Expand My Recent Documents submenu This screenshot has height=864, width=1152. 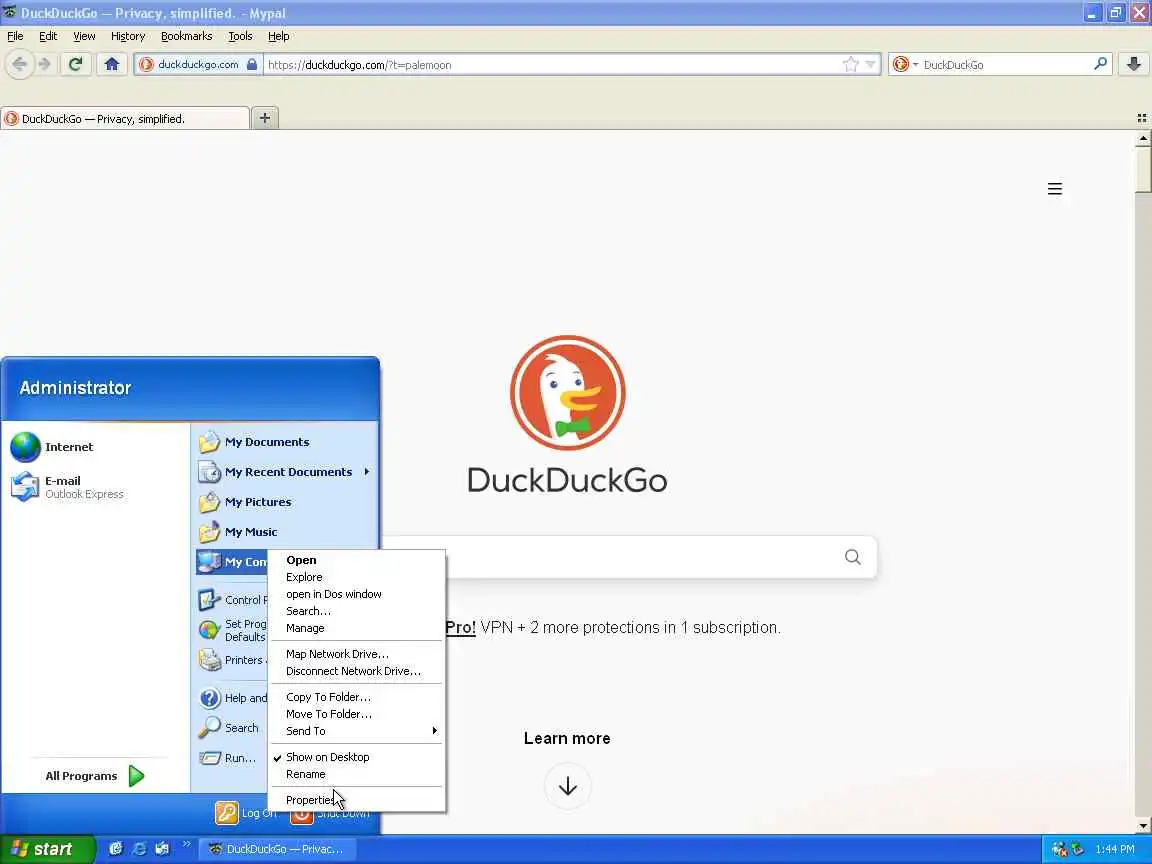[285, 472]
